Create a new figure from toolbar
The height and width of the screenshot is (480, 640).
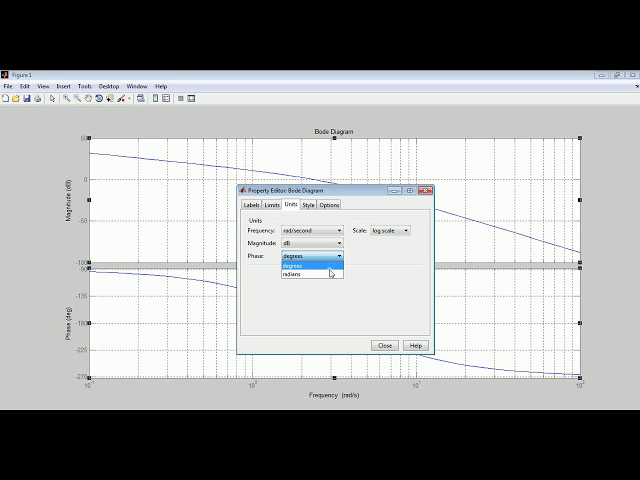(5, 98)
